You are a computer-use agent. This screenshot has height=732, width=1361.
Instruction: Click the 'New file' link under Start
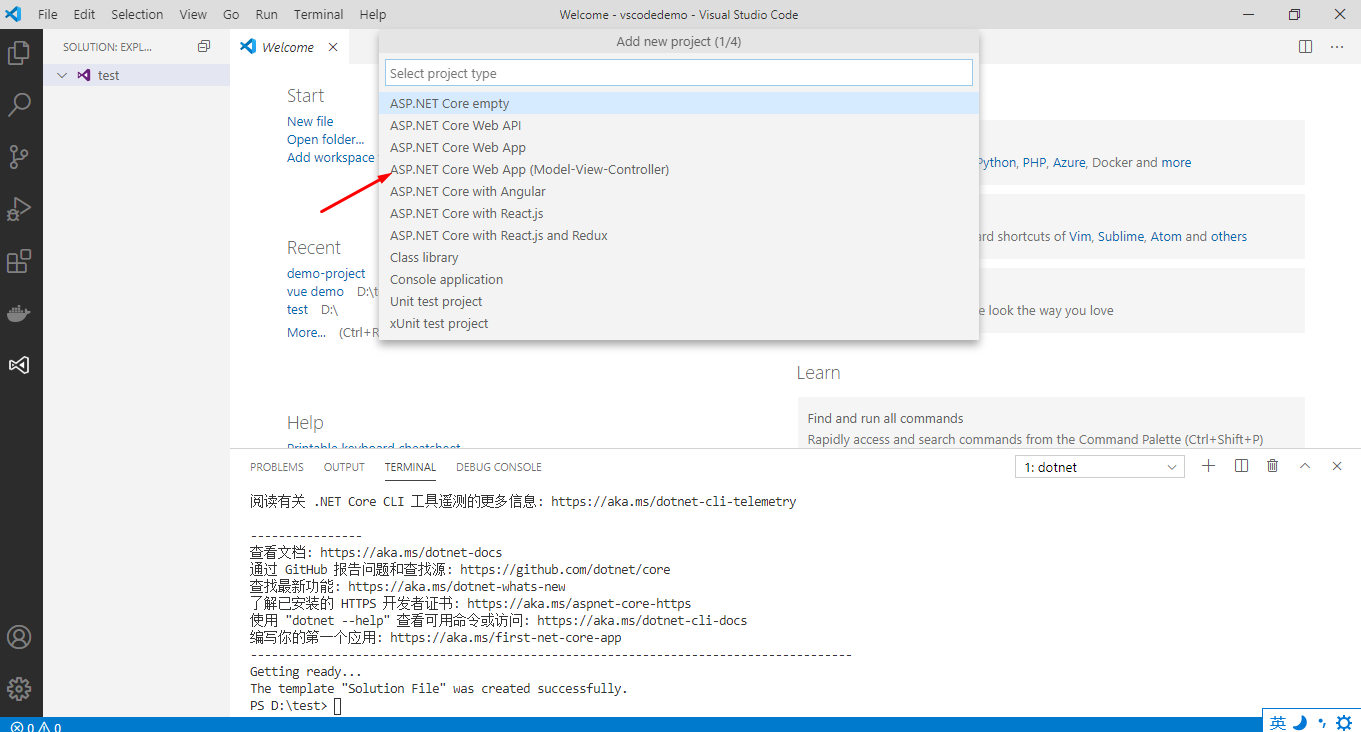coord(310,121)
